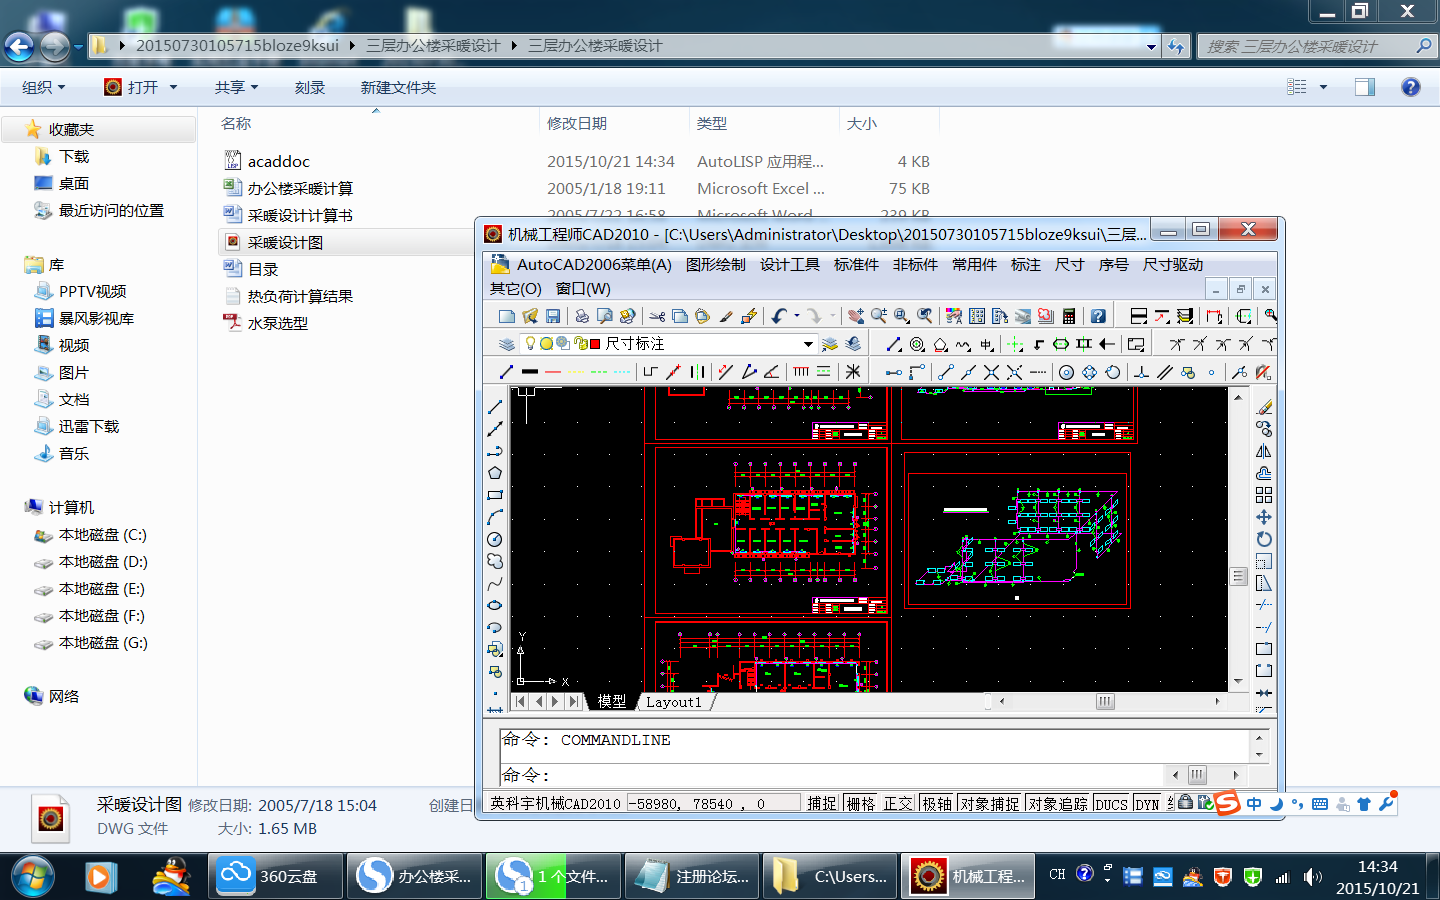Screen dimensions: 1440x900
Task: Toggle 栅格 grid display in status bar
Action: [x=860, y=803]
